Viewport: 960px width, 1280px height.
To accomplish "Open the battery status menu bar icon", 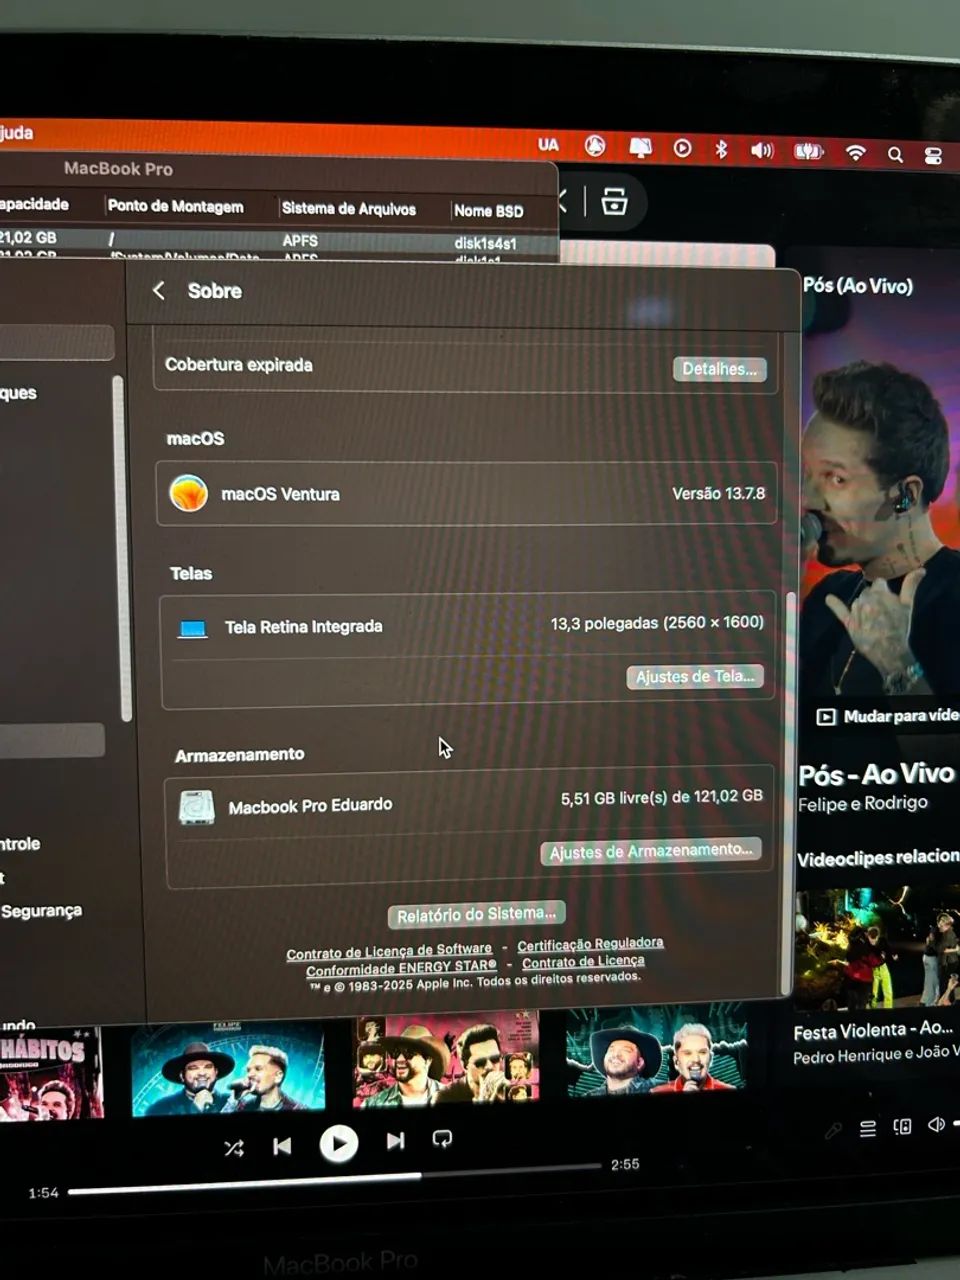I will coord(808,152).
